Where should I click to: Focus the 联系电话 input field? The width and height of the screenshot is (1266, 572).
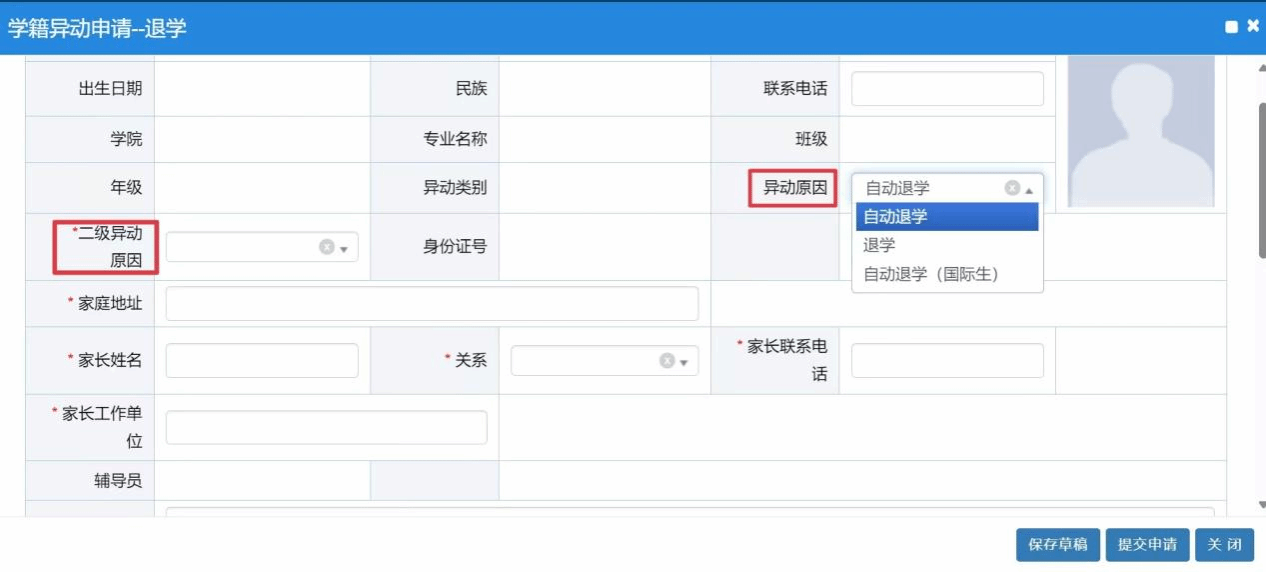[946, 89]
